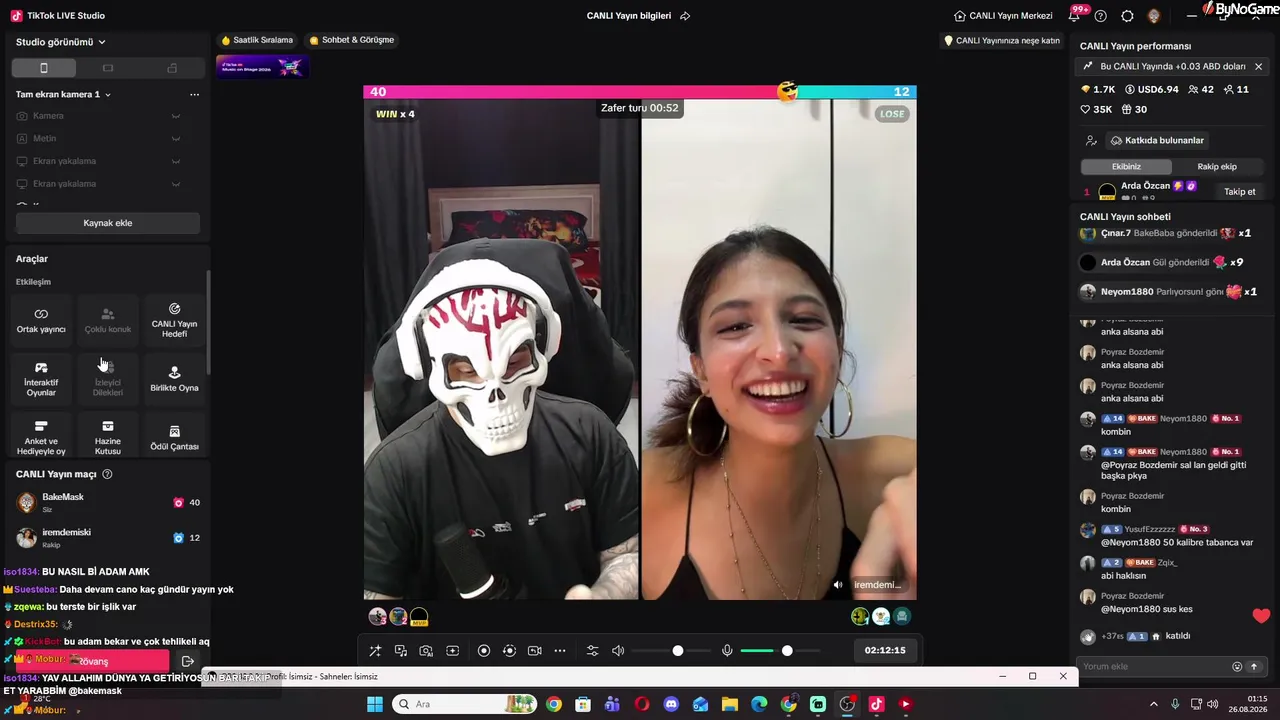
Task: Send comment with the arrow button
Action: (1254, 667)
